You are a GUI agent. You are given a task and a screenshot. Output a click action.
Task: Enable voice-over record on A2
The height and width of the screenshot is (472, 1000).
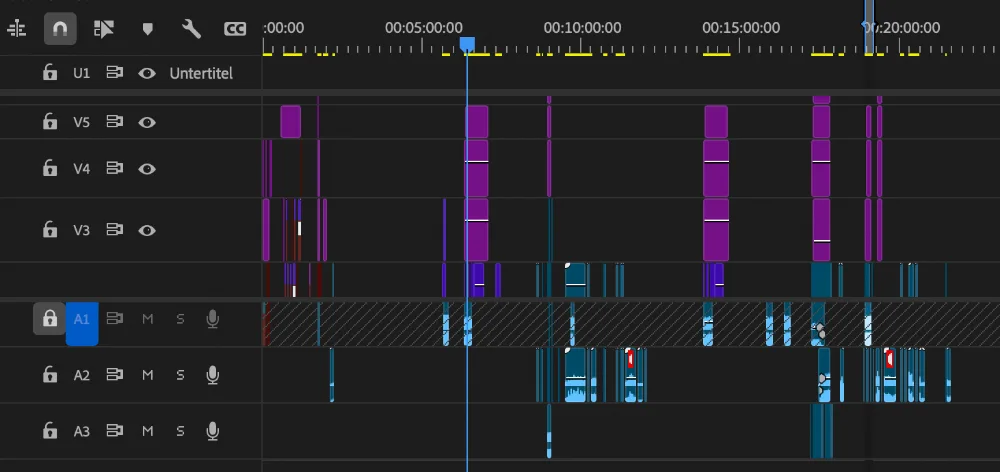click(213, 375)
